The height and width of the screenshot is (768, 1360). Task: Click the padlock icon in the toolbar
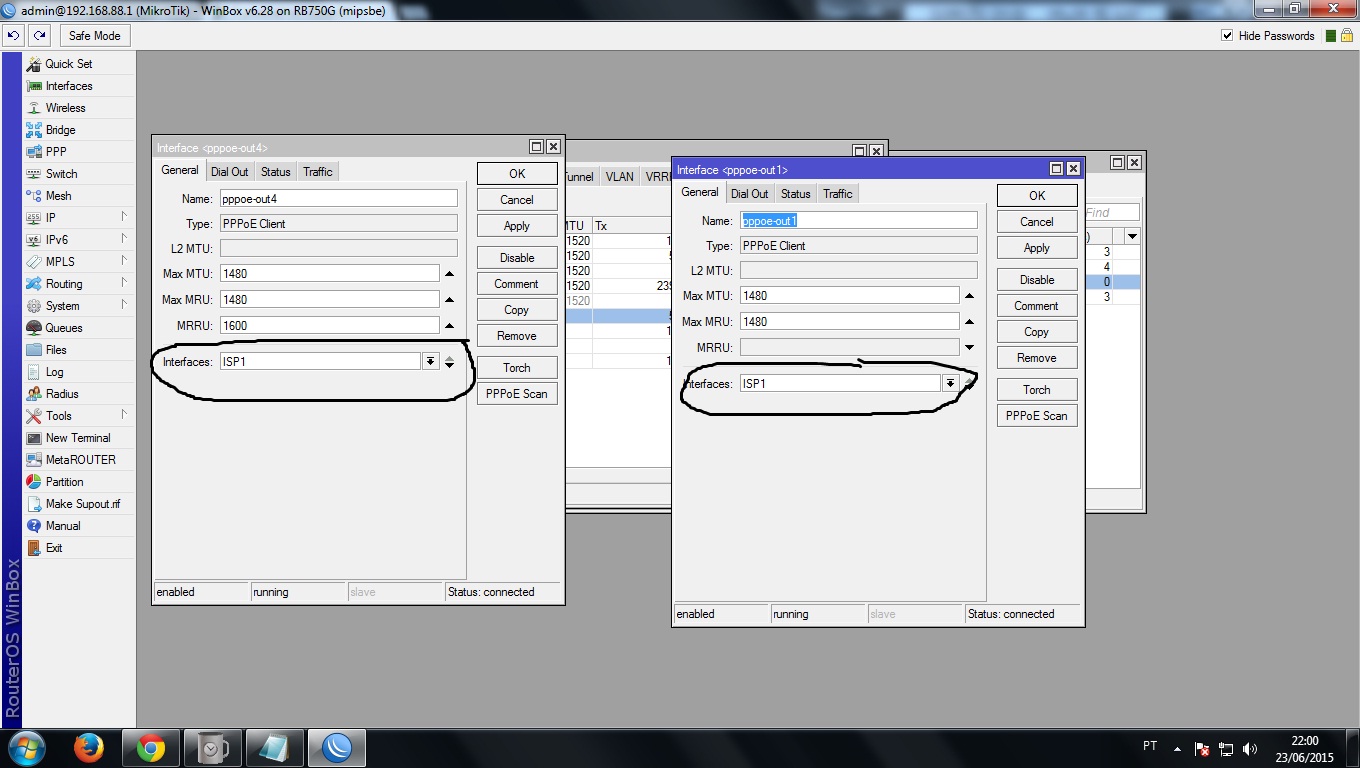pos(1347,36)
